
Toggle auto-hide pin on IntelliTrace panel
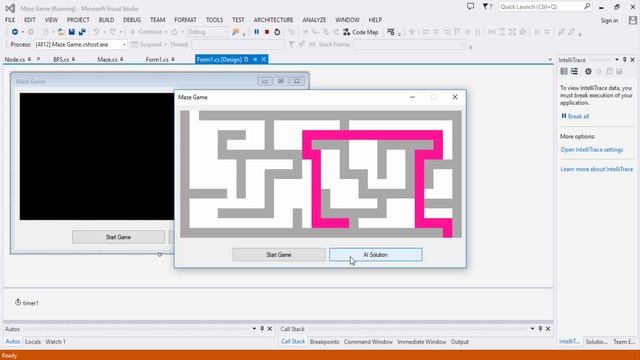[624, 60]
